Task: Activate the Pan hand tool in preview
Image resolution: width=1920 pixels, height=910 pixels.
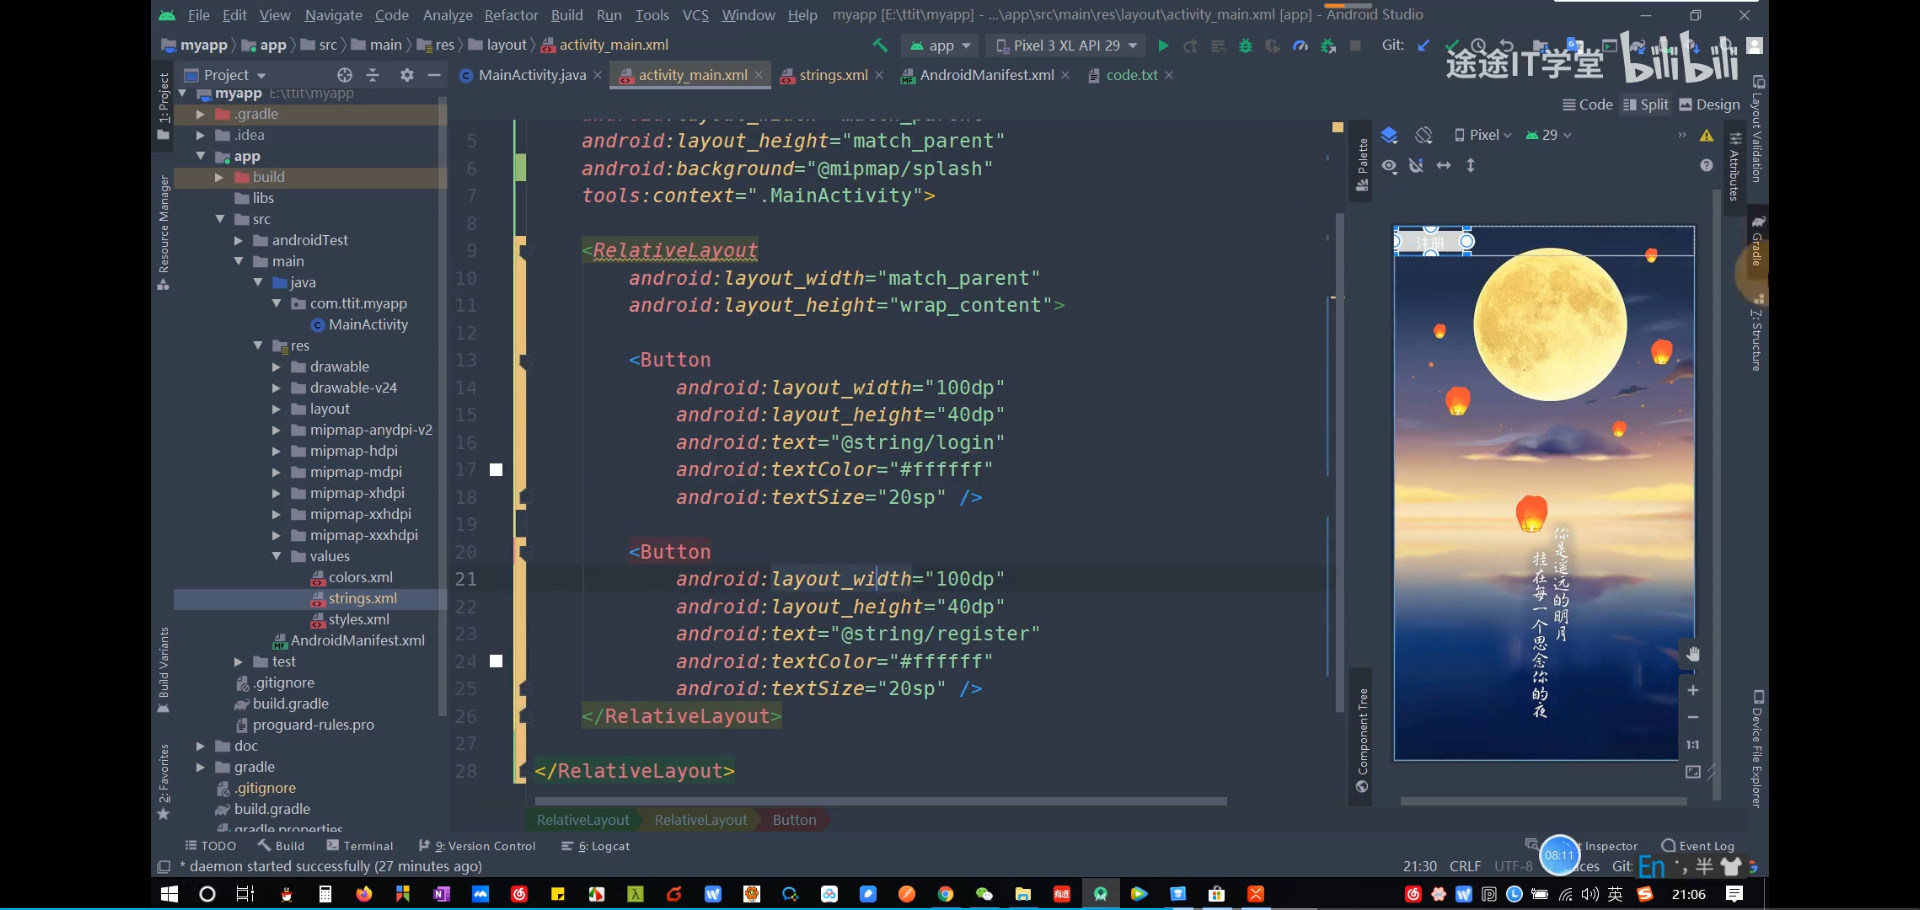Action: (1693, 654)
